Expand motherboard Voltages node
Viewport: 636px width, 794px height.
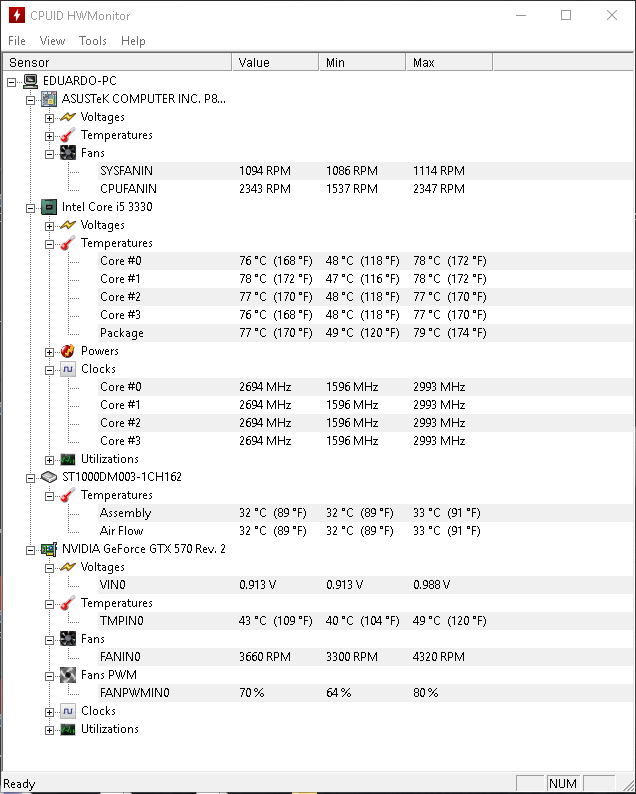pos(49,118)
